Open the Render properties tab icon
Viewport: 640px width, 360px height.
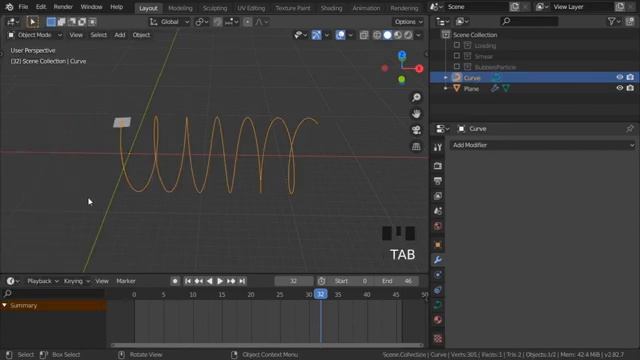coord(438,166)
